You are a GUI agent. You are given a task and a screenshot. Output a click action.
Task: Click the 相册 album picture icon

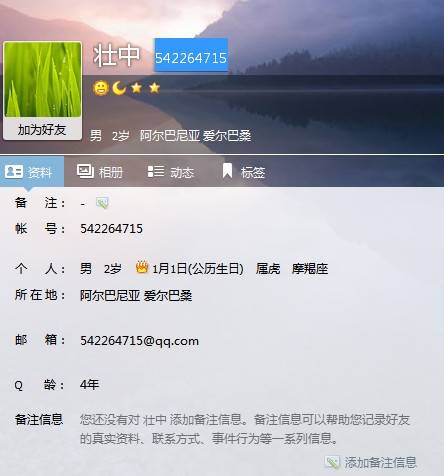pyautogui.click(x=85, y=171)
